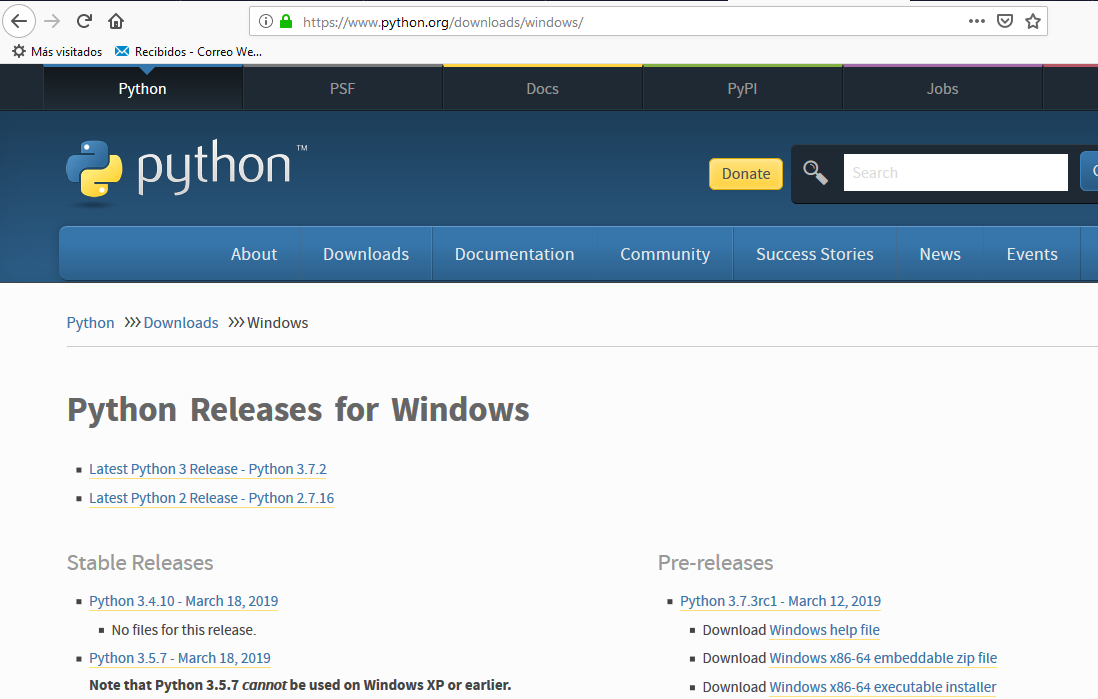Click the Pocket save icon in address bar
Image resolution: width=1098 pixels, height=699 pixels.
click(x=1005, y=21)
